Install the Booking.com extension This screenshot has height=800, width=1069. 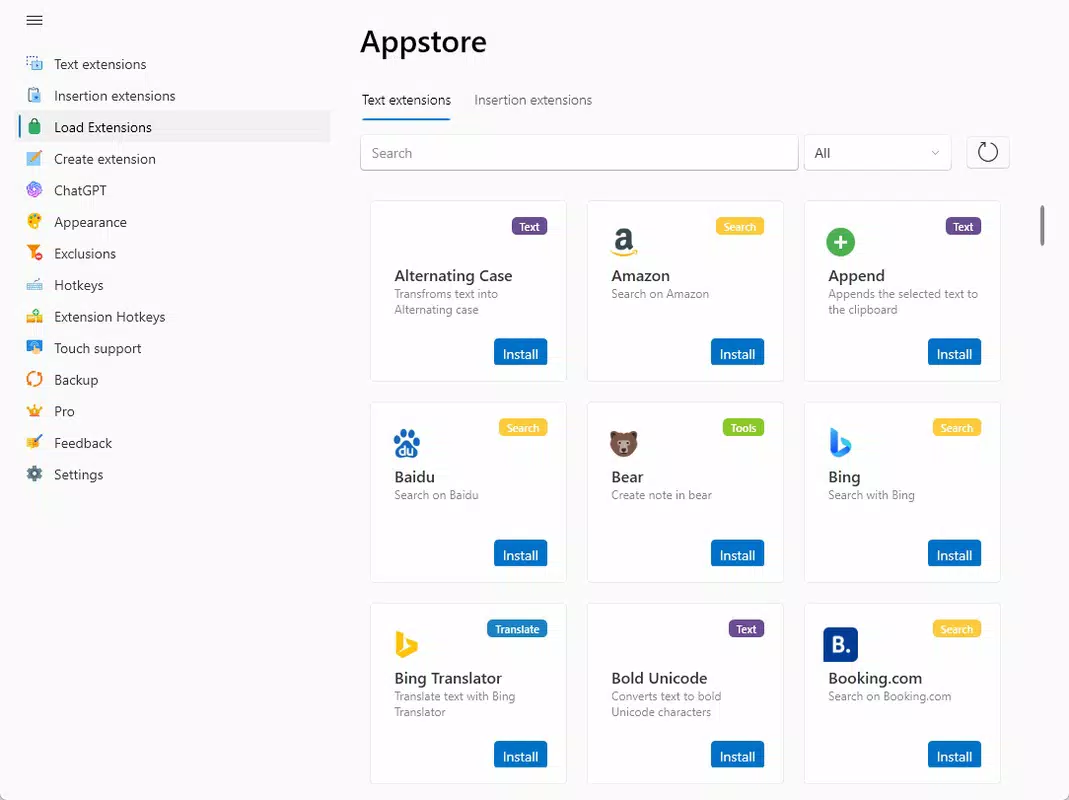(x=954, y=754)
